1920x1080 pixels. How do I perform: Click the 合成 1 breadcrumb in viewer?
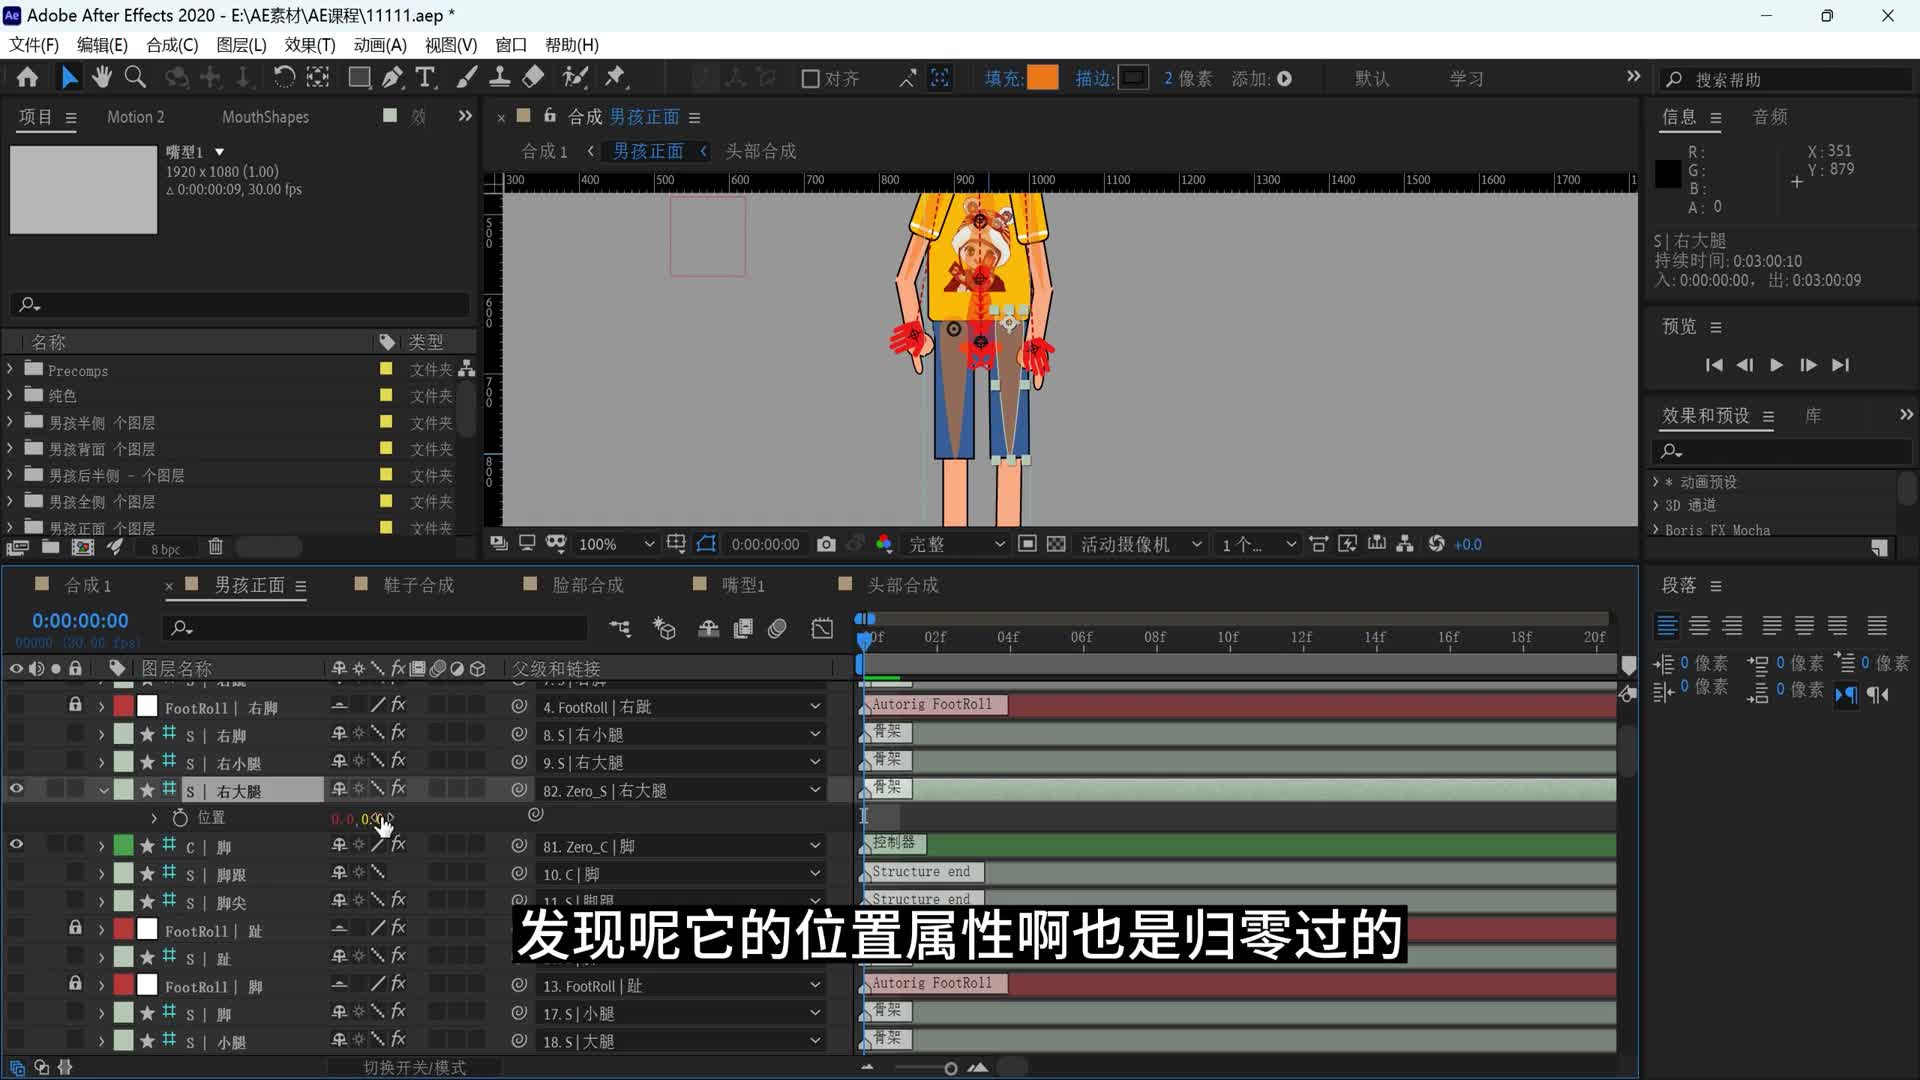click(544, 151)
